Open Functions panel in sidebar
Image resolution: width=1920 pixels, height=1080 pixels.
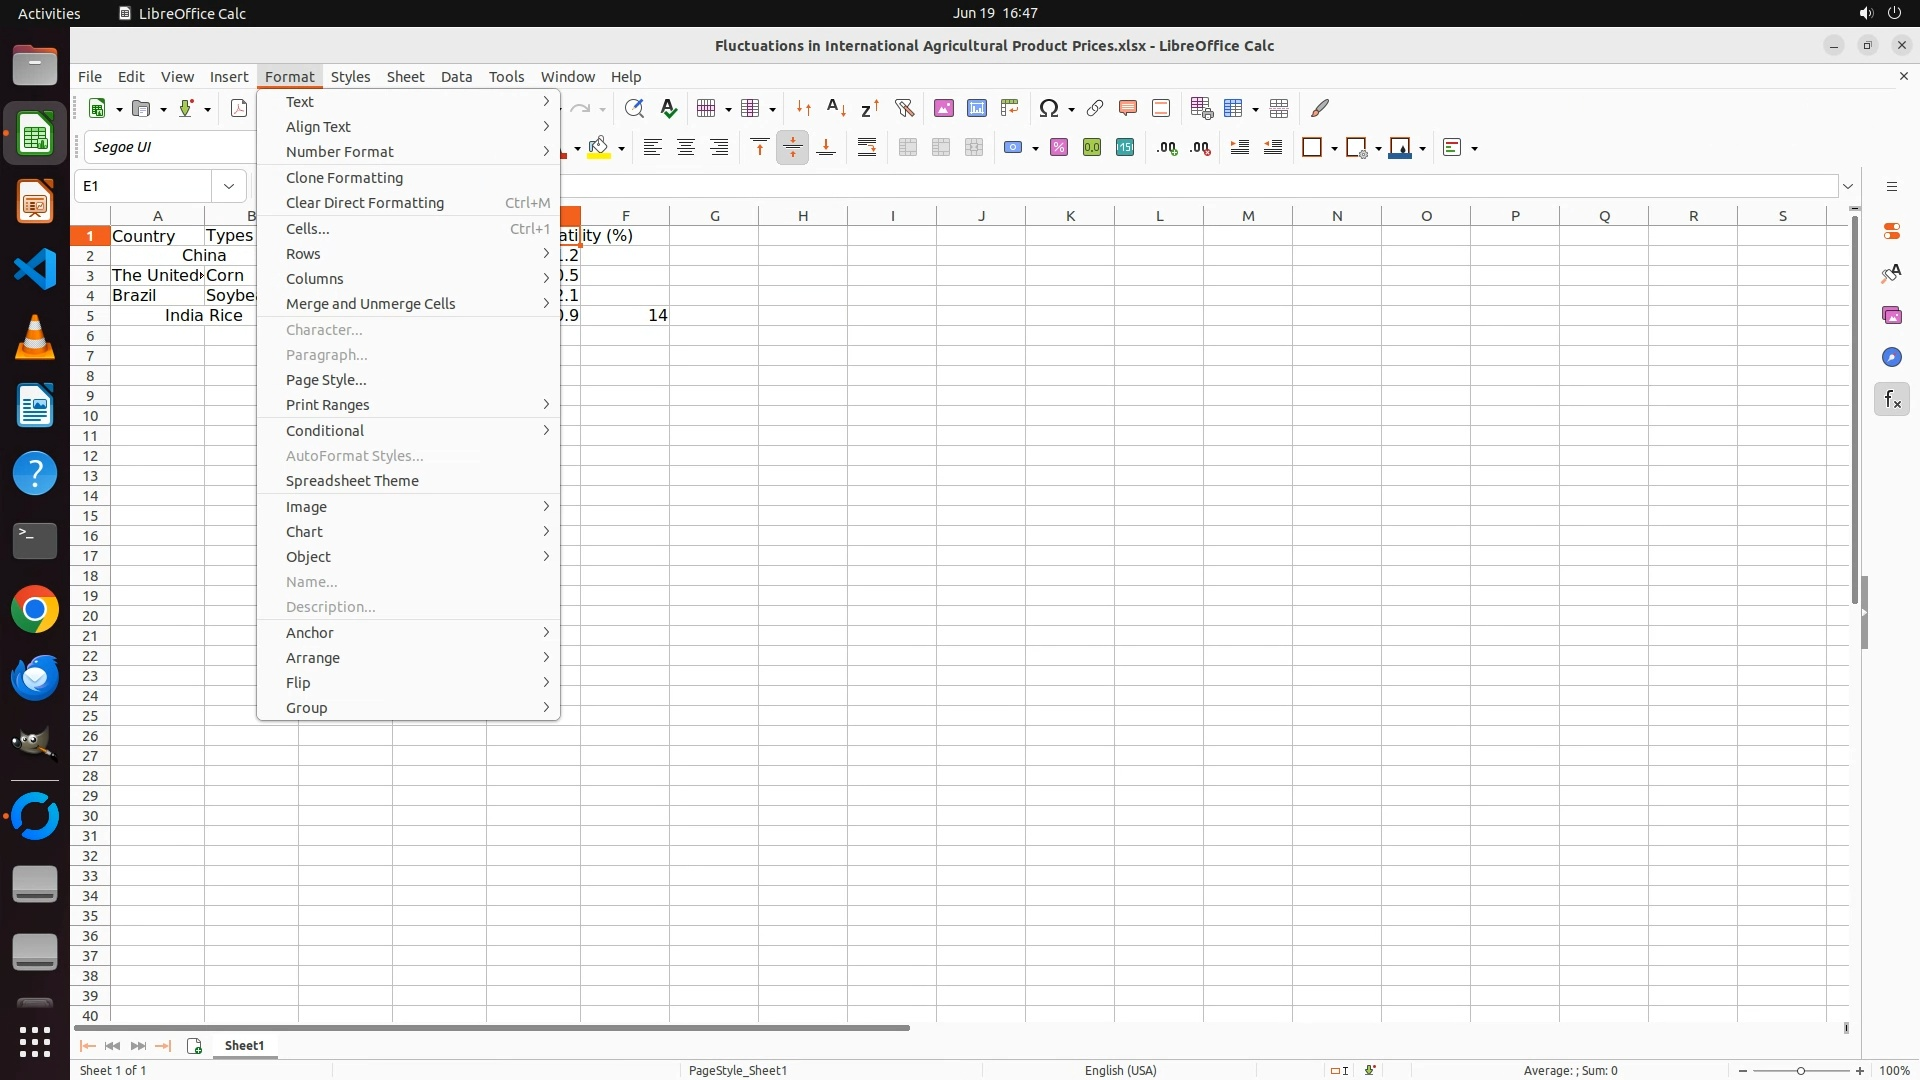pos(1891,400)
